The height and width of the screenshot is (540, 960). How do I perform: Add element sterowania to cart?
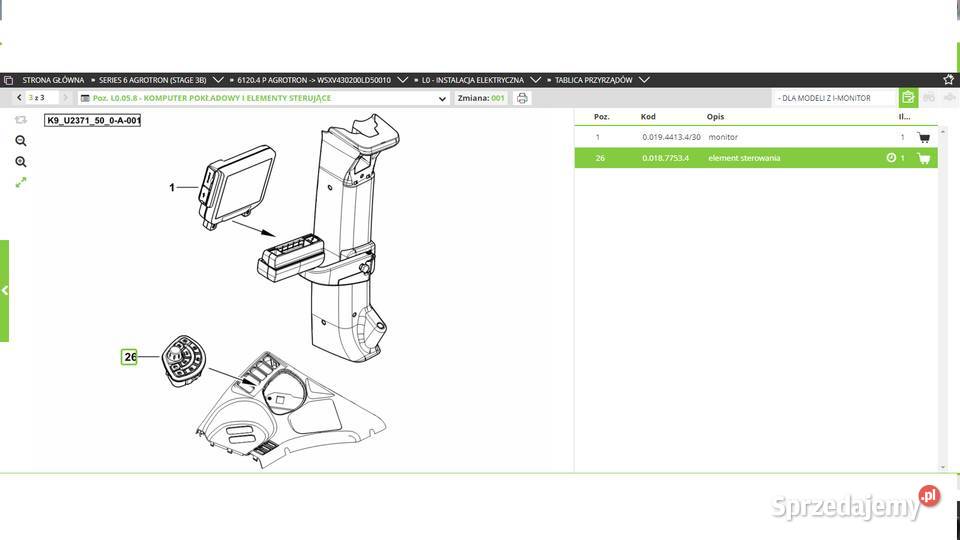click(x=923, y=158)
